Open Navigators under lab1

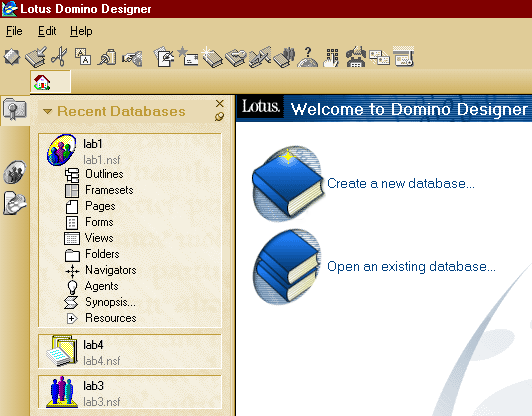[111, 270]
